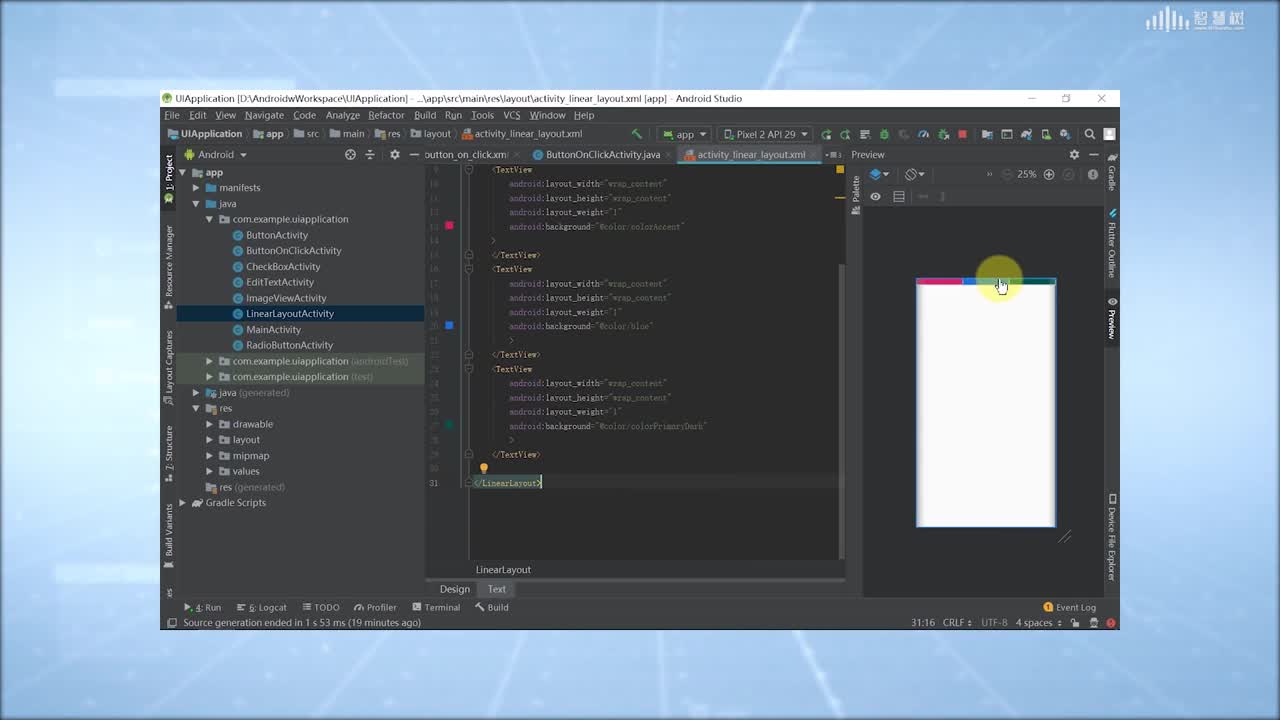Open Search Everywhere magnifier icon
This screenshot has width=1280, height=720.
pyautogui.click(x=1090, y=134)
